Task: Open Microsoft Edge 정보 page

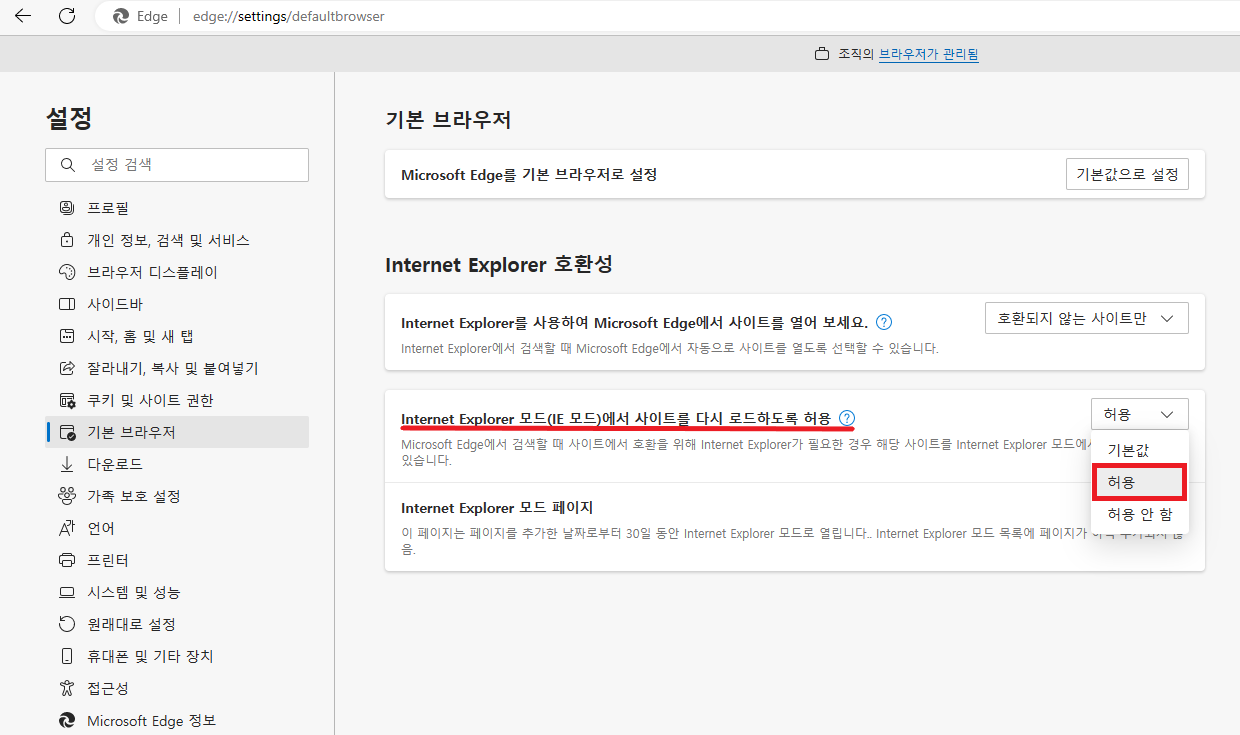Action: click(177, 720)
